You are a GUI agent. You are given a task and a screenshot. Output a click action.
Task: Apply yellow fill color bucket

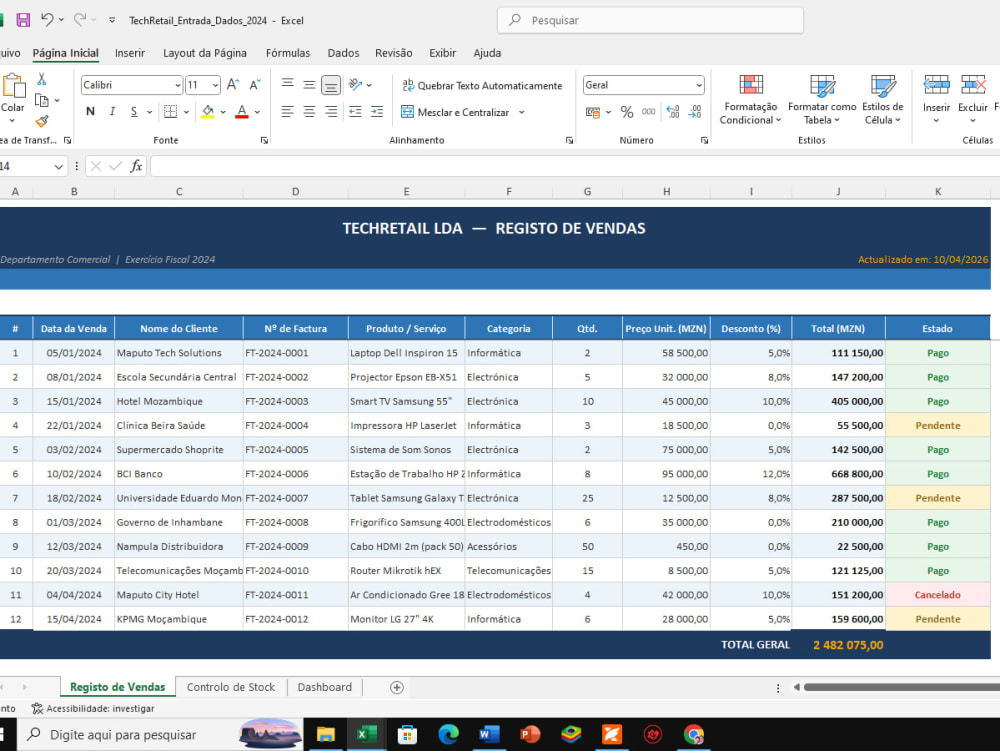point(208,112)
